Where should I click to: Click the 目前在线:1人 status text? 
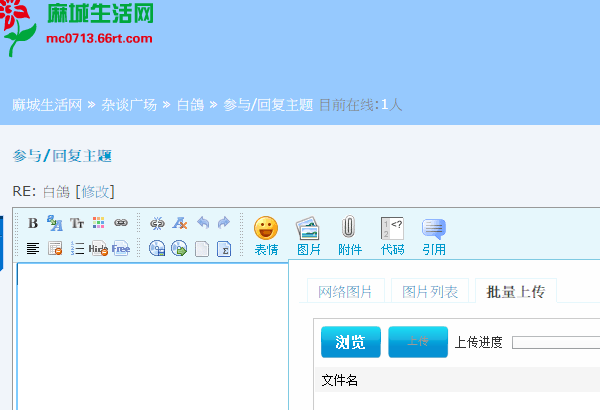(x=360, y=105)
